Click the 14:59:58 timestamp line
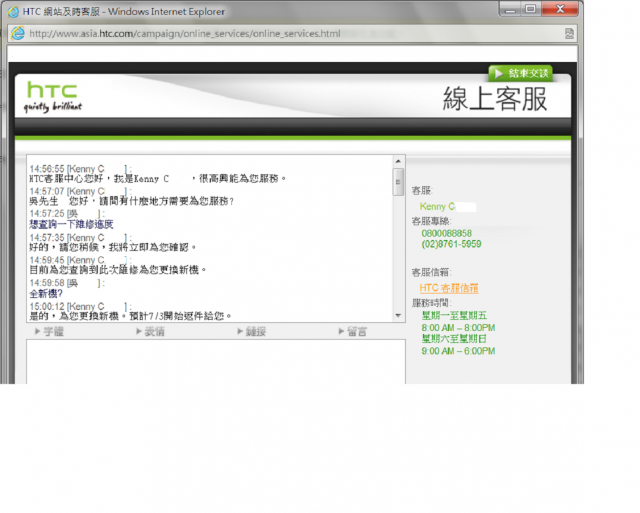The image size is (640, 513). [67, 283]
